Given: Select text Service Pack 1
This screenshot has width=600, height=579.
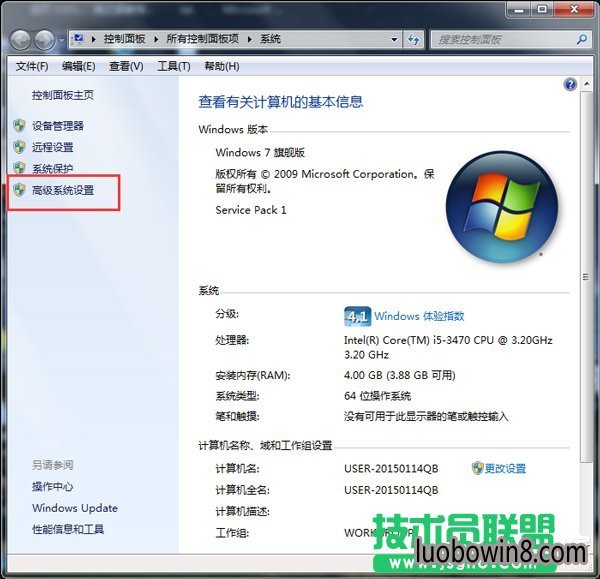Looking at the screenshot, I should (x=251, y=210).
